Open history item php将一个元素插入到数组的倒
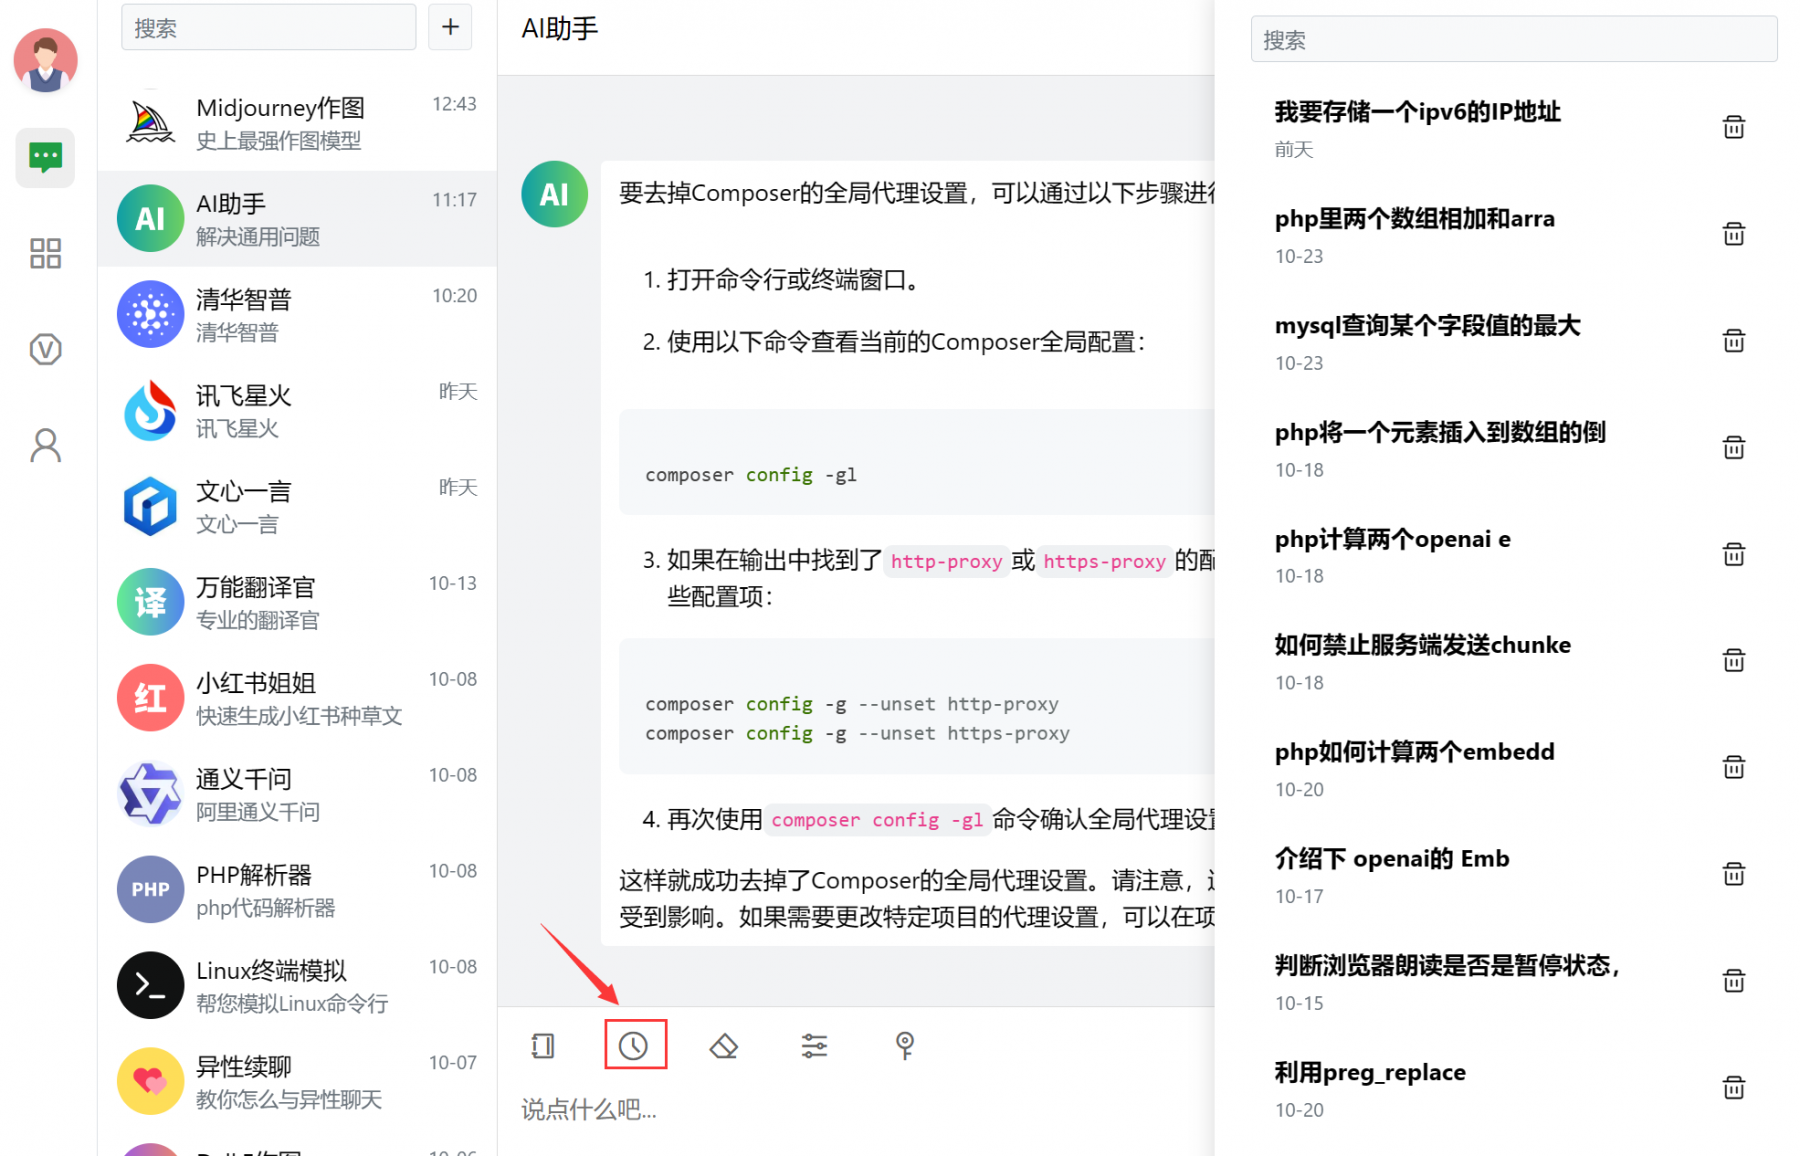 (1440, 432)
